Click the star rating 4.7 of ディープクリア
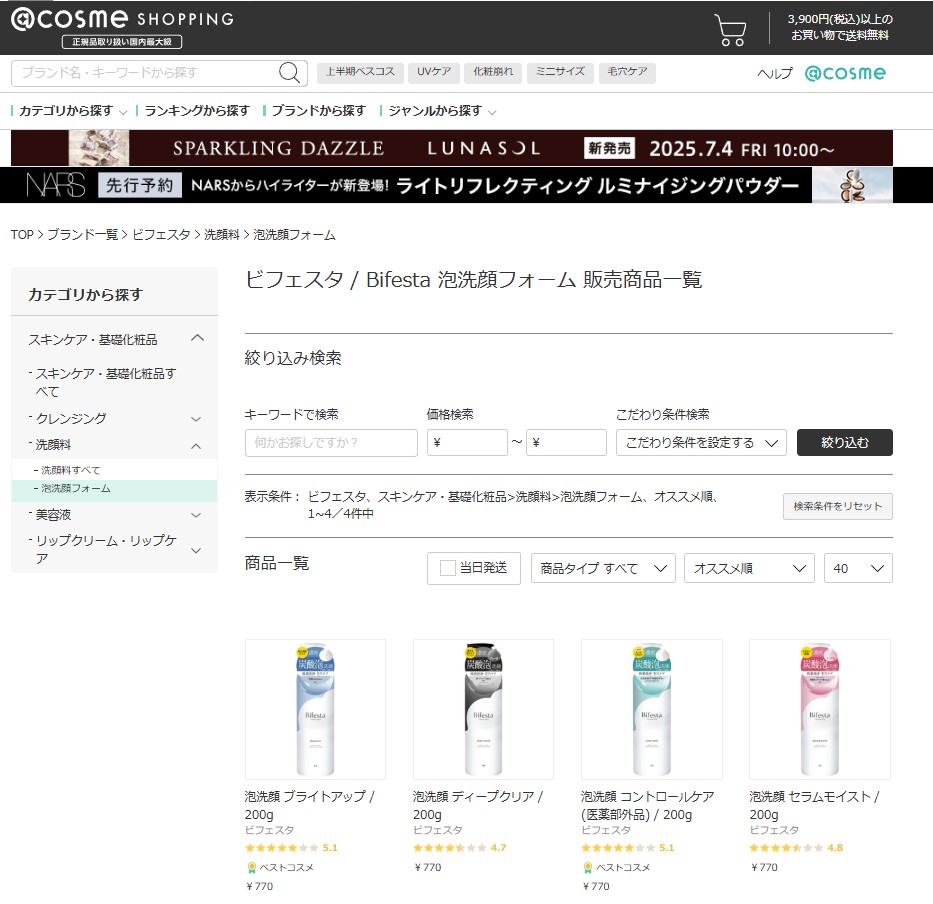This screenshot has height=904, width=933. [459, 847]
